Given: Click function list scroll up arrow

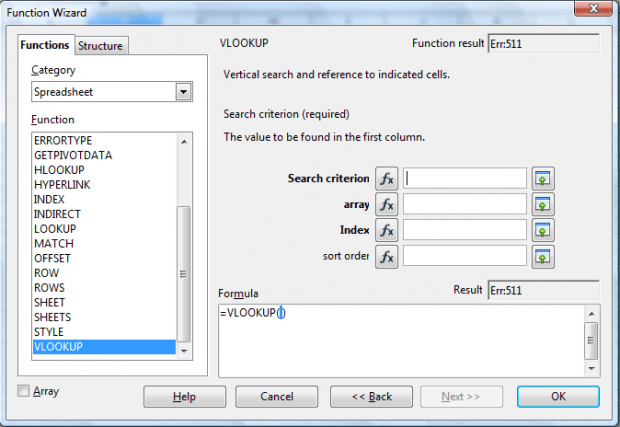Looking at the screenshot, I should click(184, 142).
